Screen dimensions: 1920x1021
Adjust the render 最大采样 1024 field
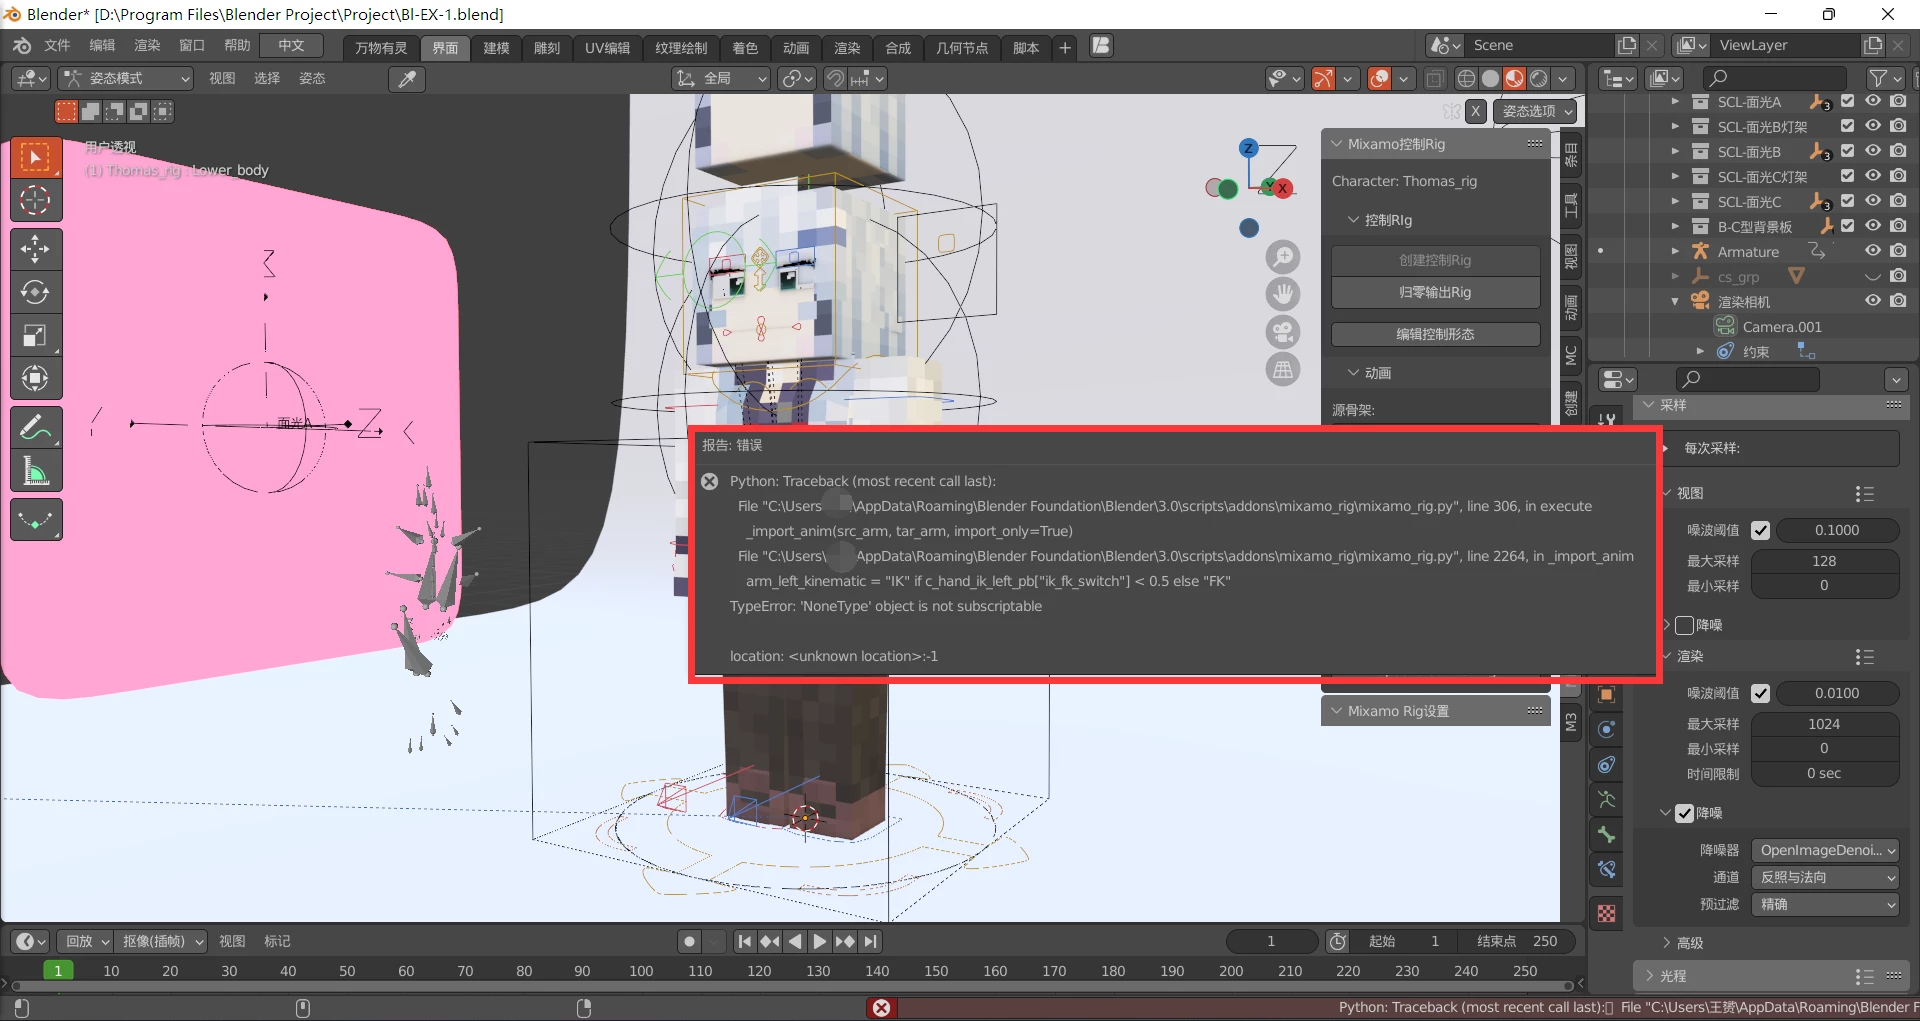point(1825,724)
